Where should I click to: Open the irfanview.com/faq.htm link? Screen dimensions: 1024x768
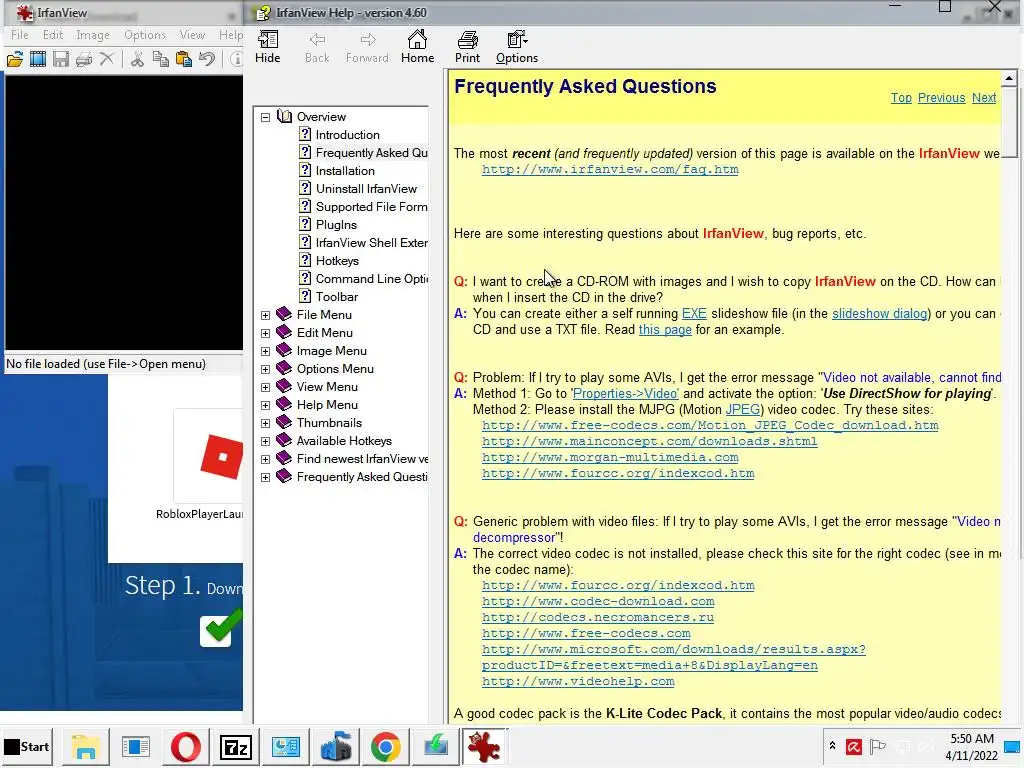tap(610, 170)
